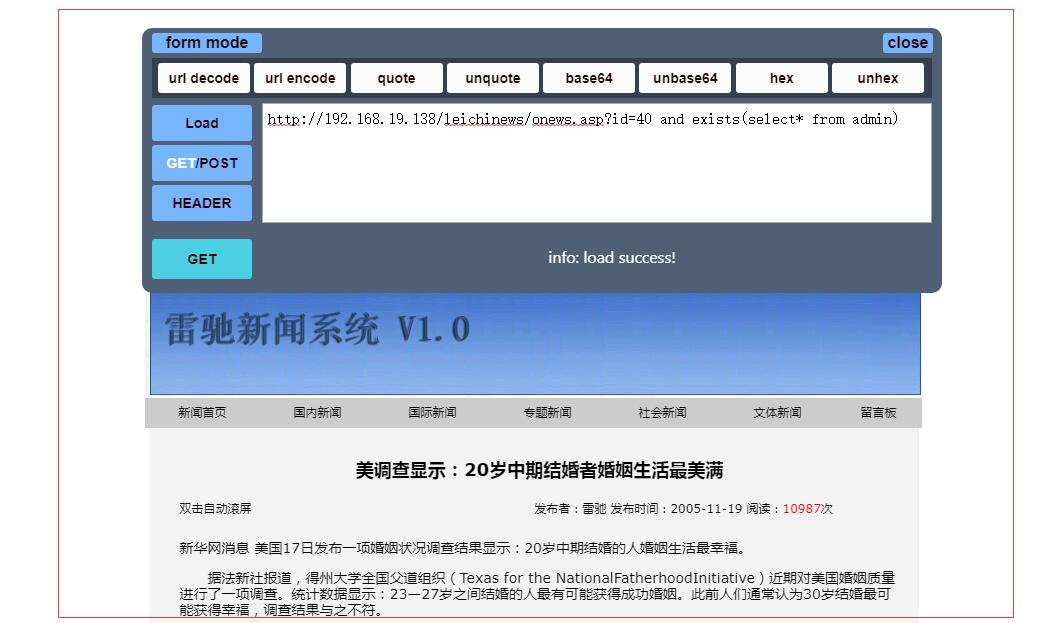The height and width of the screenshot is (623, 1061).
Task: Encode text with base64
Action: [x=589, y=78]
